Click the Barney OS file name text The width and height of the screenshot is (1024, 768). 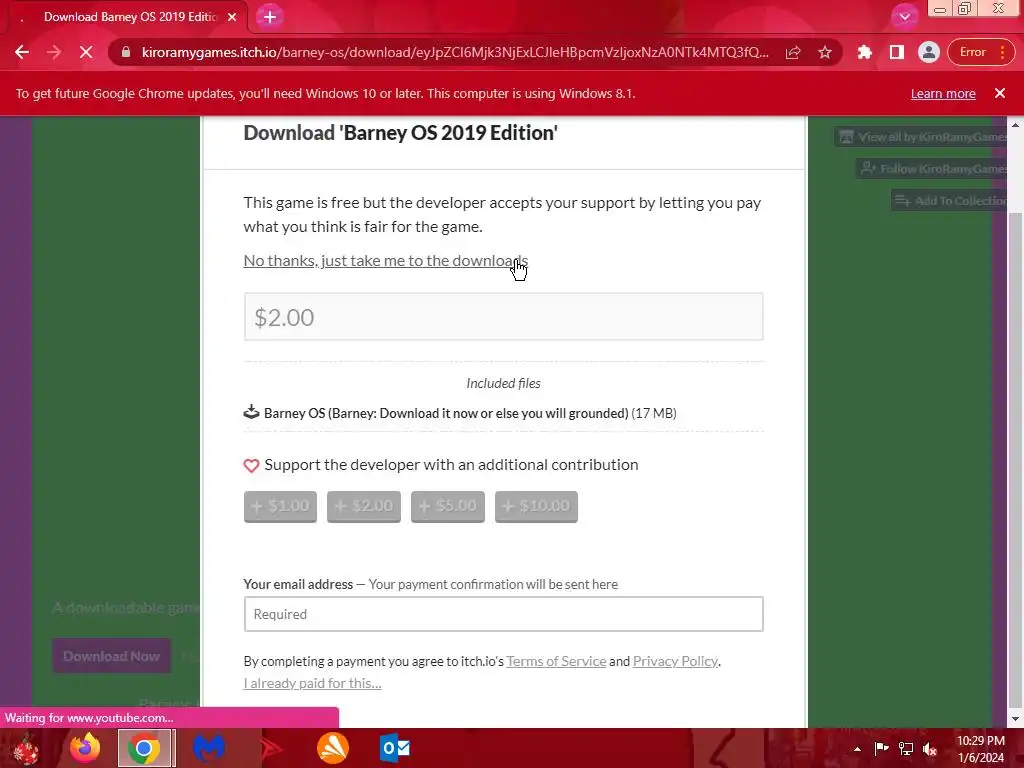coord(446,413)
